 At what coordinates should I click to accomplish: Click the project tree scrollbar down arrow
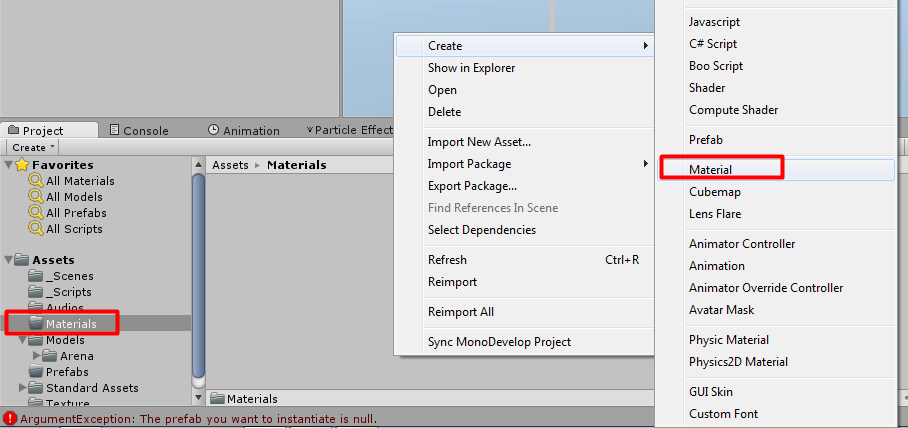pyautogui.click(x=199, y=398)
